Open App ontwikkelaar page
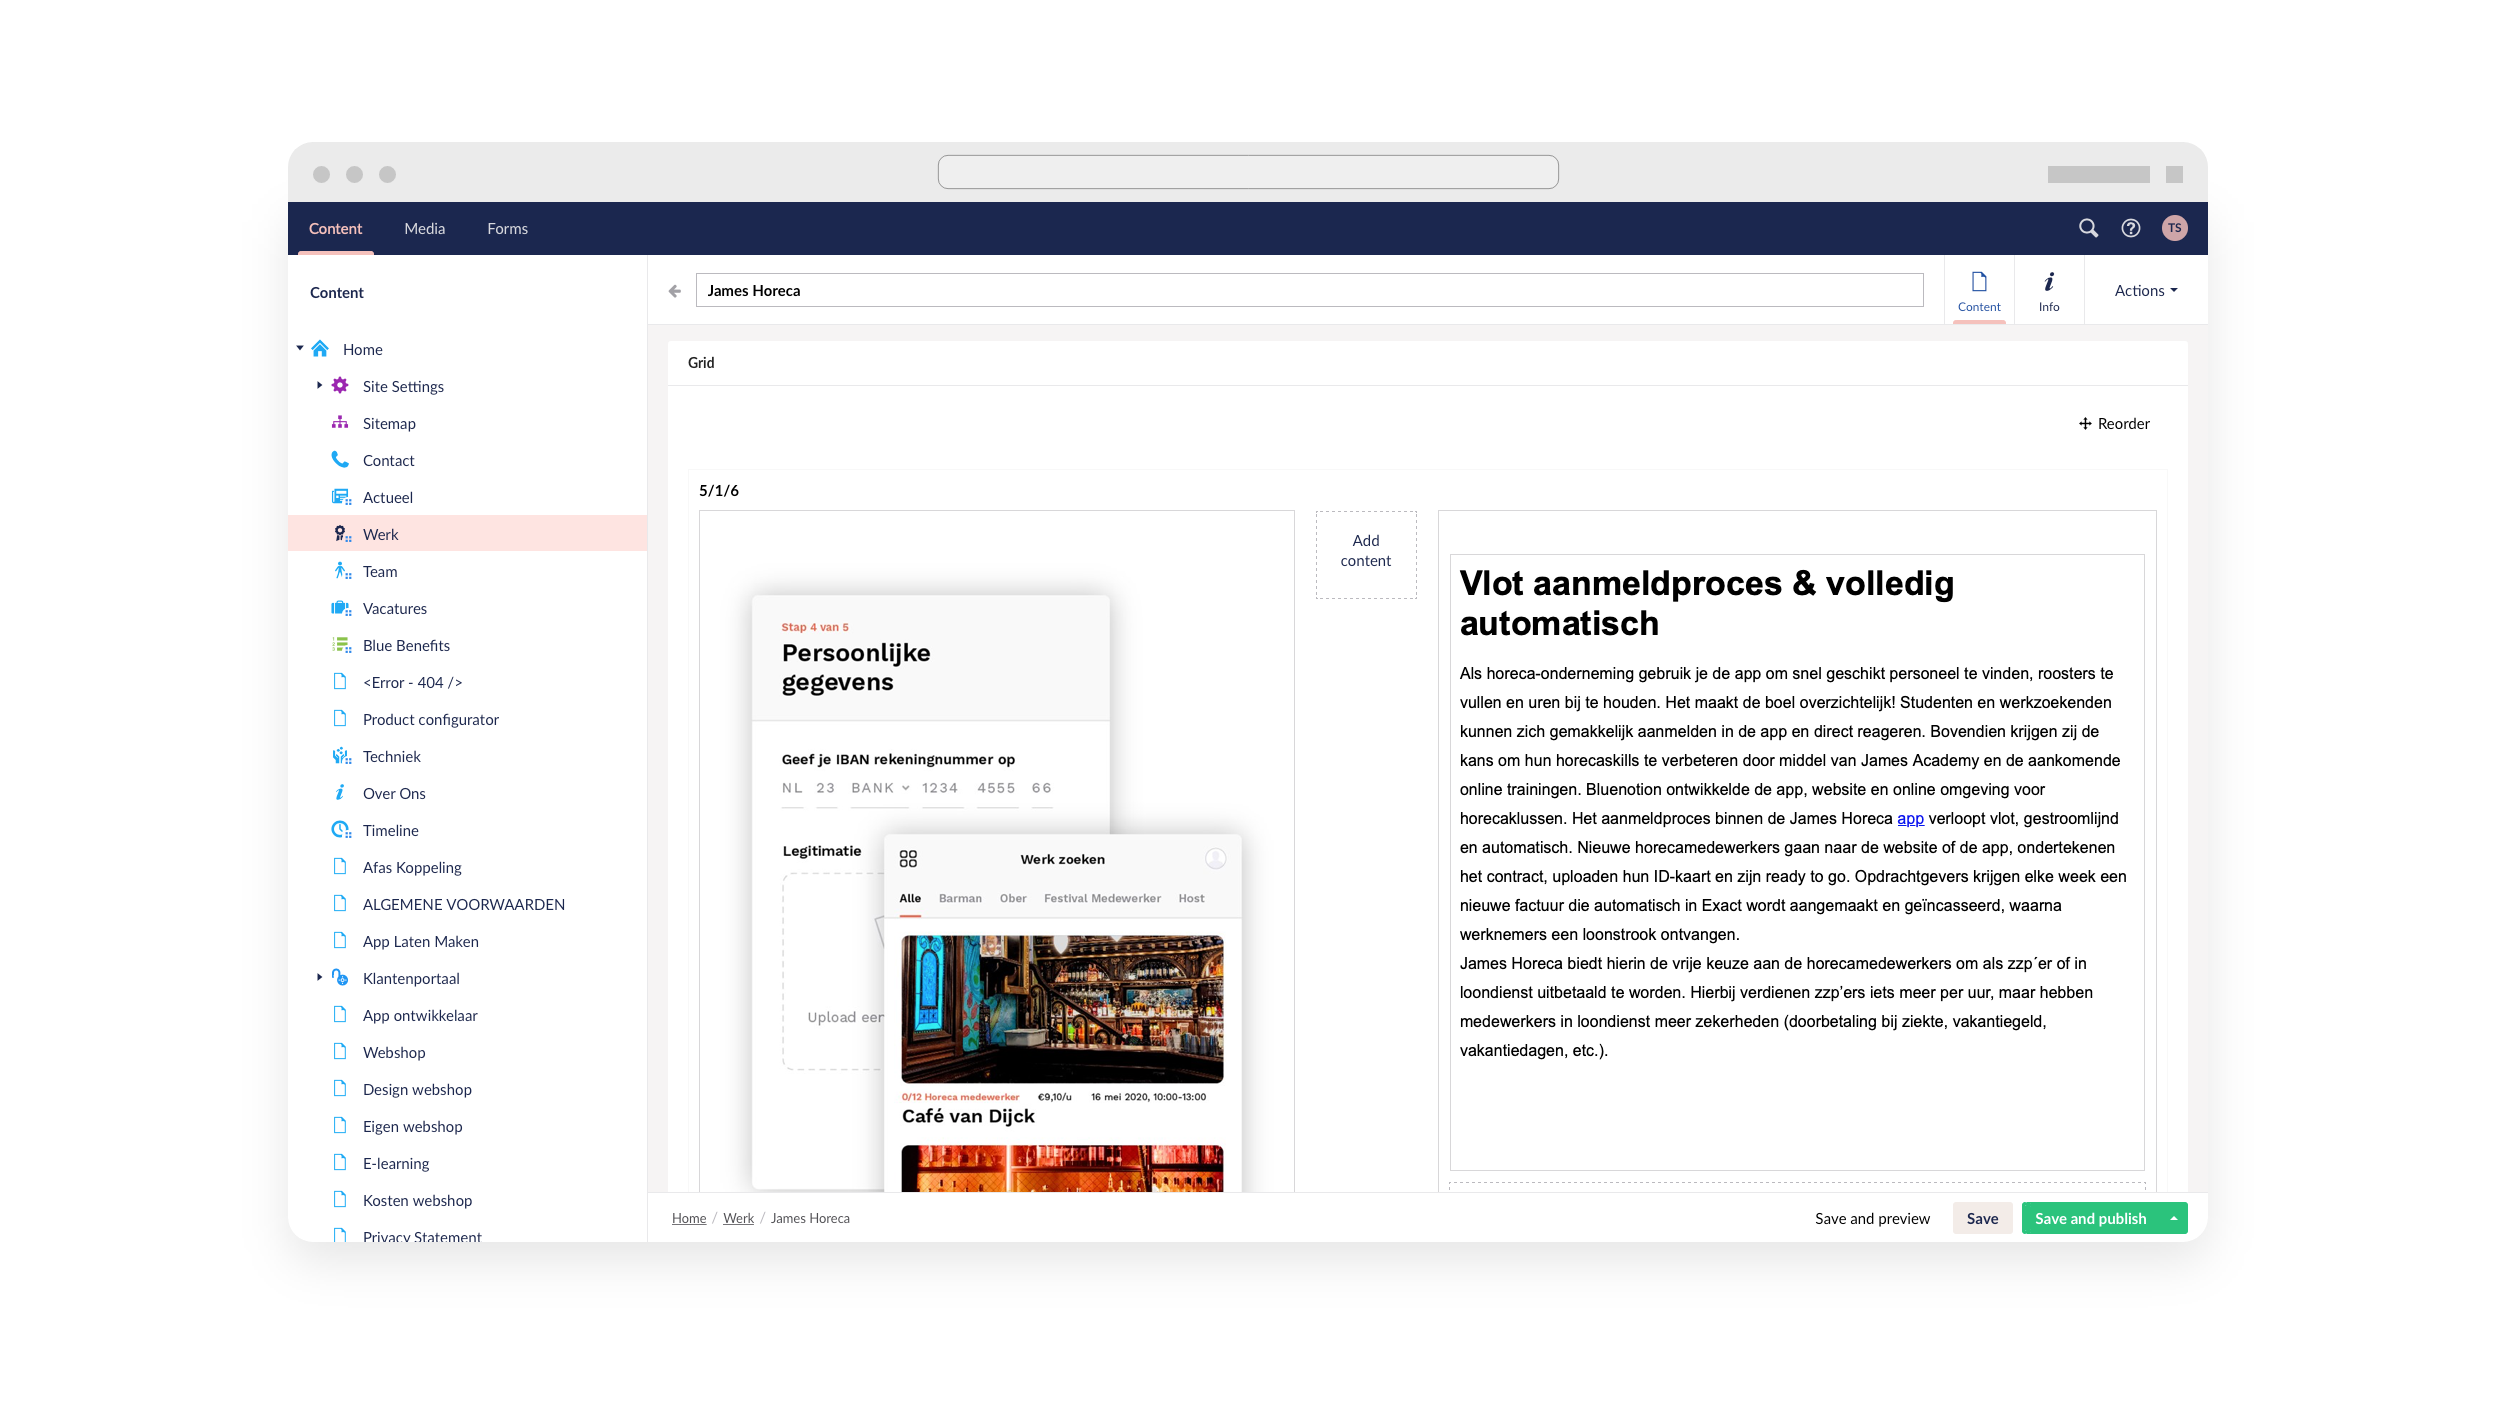Viewport: 2496px width, 1404px height. [420, 1015]
